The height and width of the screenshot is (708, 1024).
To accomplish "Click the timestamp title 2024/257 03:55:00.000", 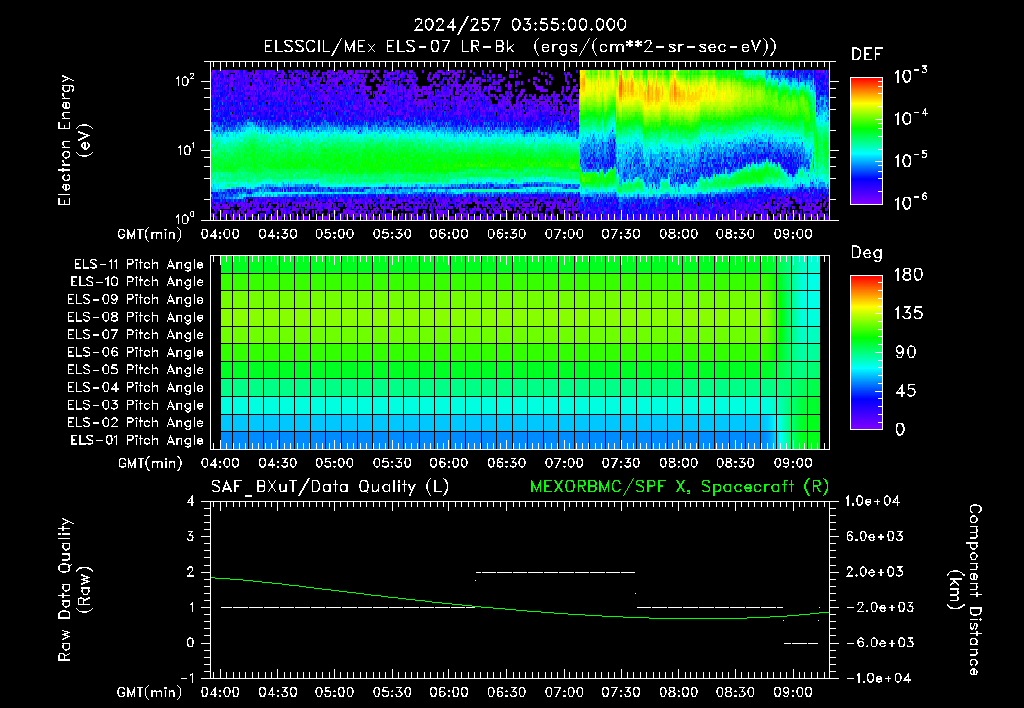I will coord(520,25).
